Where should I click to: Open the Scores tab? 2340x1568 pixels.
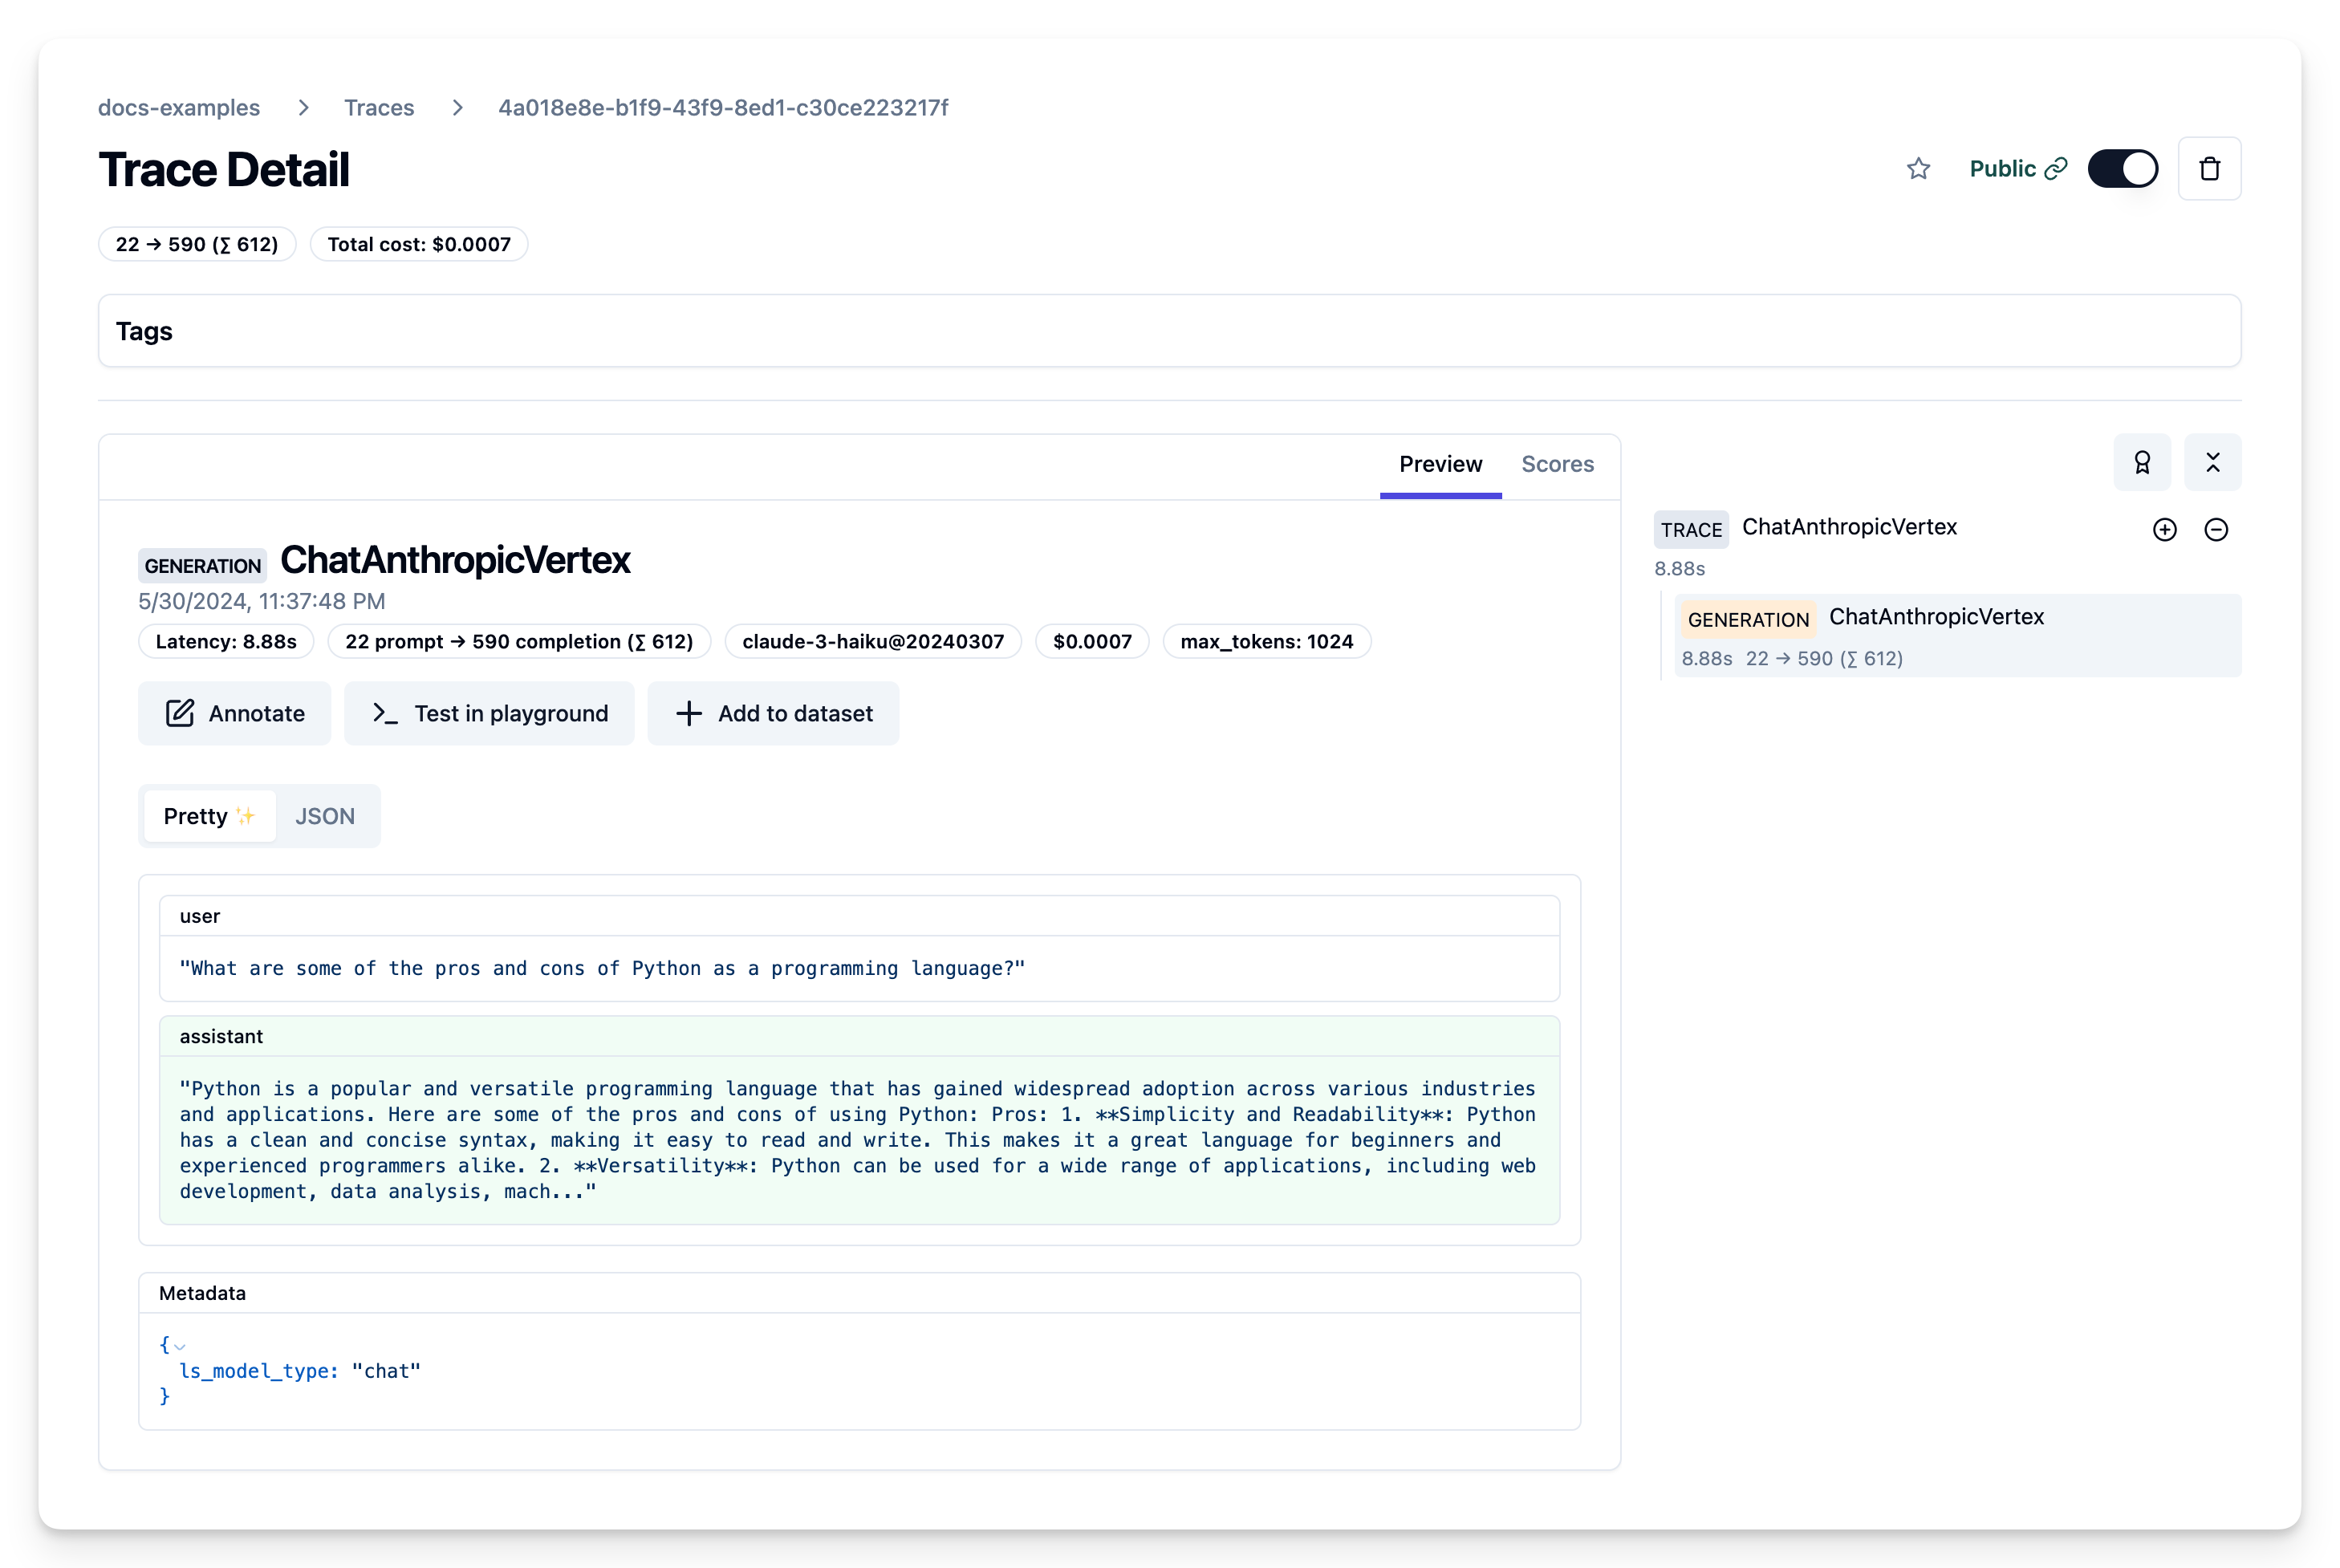coord(1557,464)
